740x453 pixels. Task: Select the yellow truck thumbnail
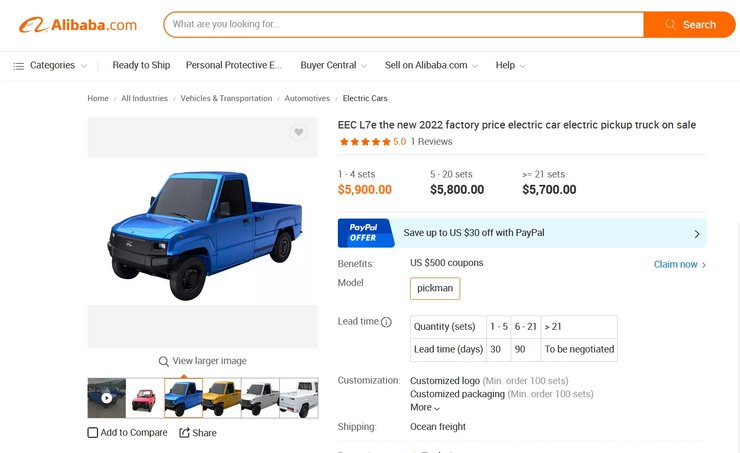[221, 398]
